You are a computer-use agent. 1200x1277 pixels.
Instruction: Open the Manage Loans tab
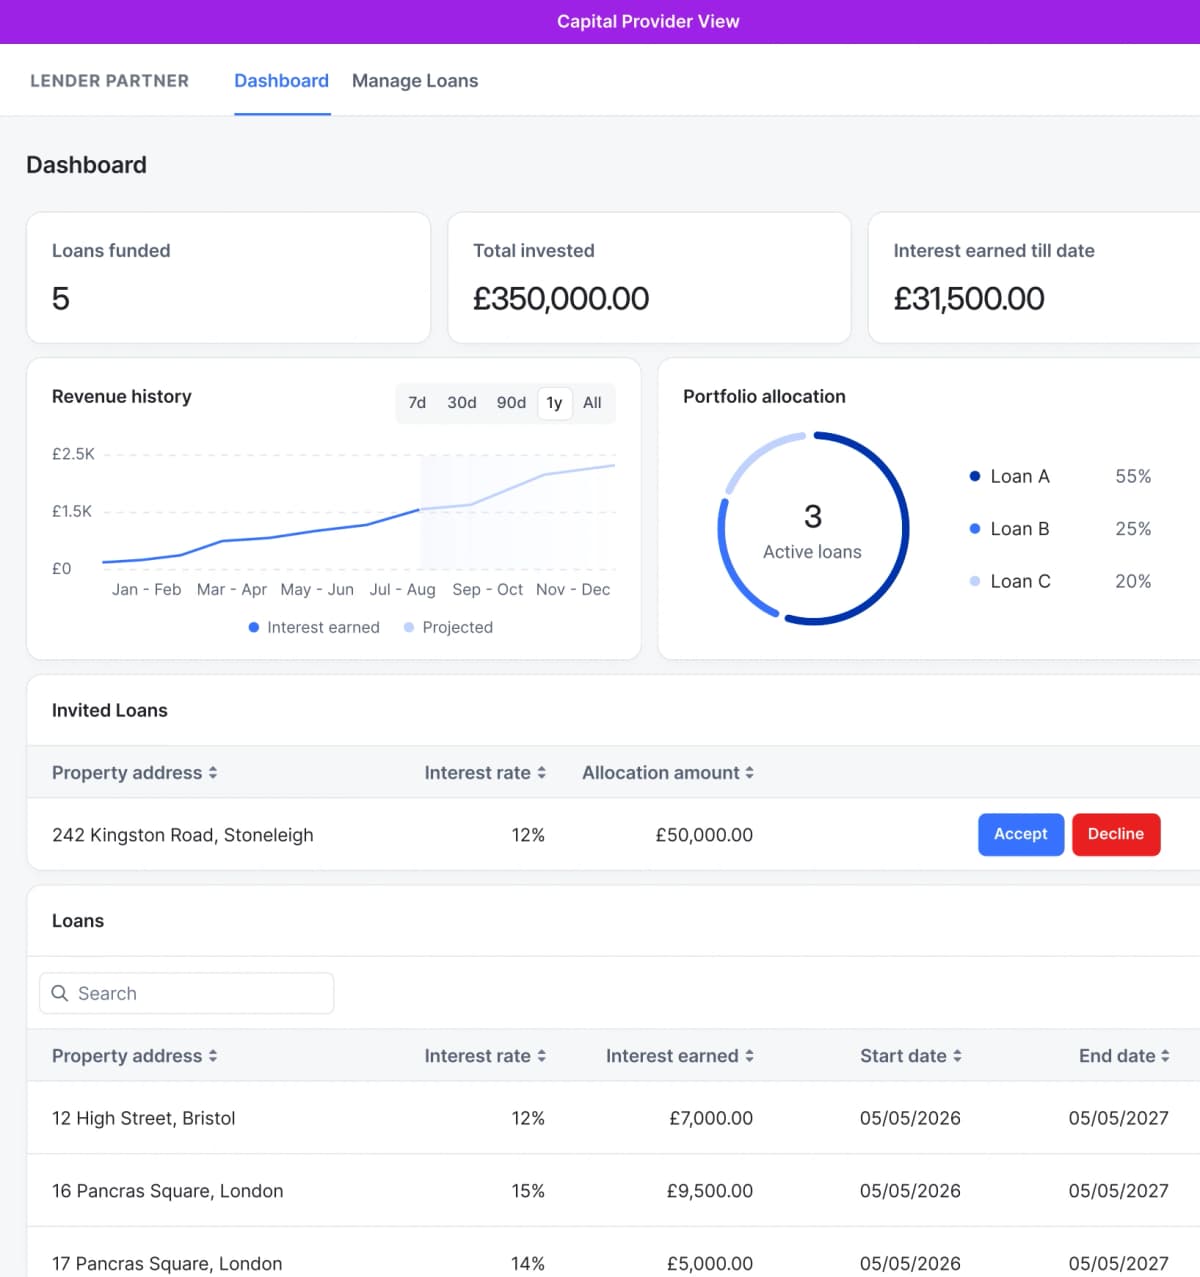(415, 81)
